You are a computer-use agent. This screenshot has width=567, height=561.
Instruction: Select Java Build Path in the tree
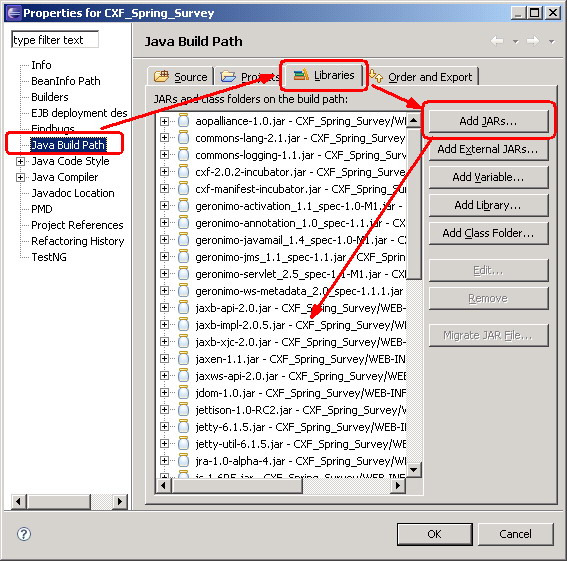click(68, 145)
